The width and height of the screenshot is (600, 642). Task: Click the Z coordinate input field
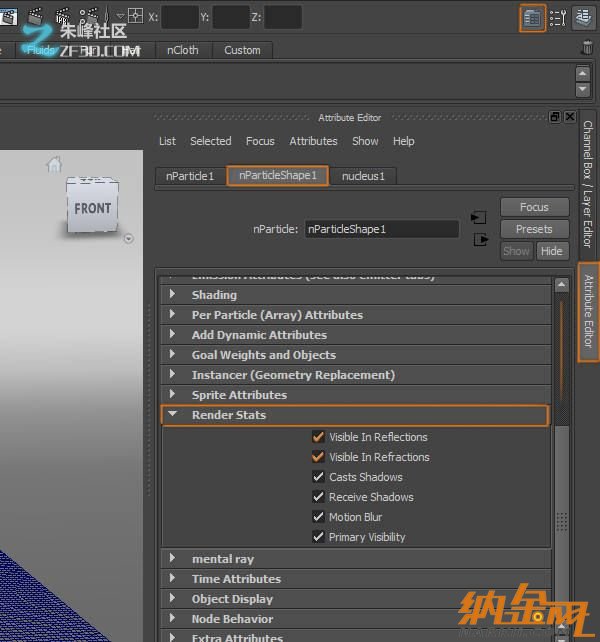click(x=283, y=17)
